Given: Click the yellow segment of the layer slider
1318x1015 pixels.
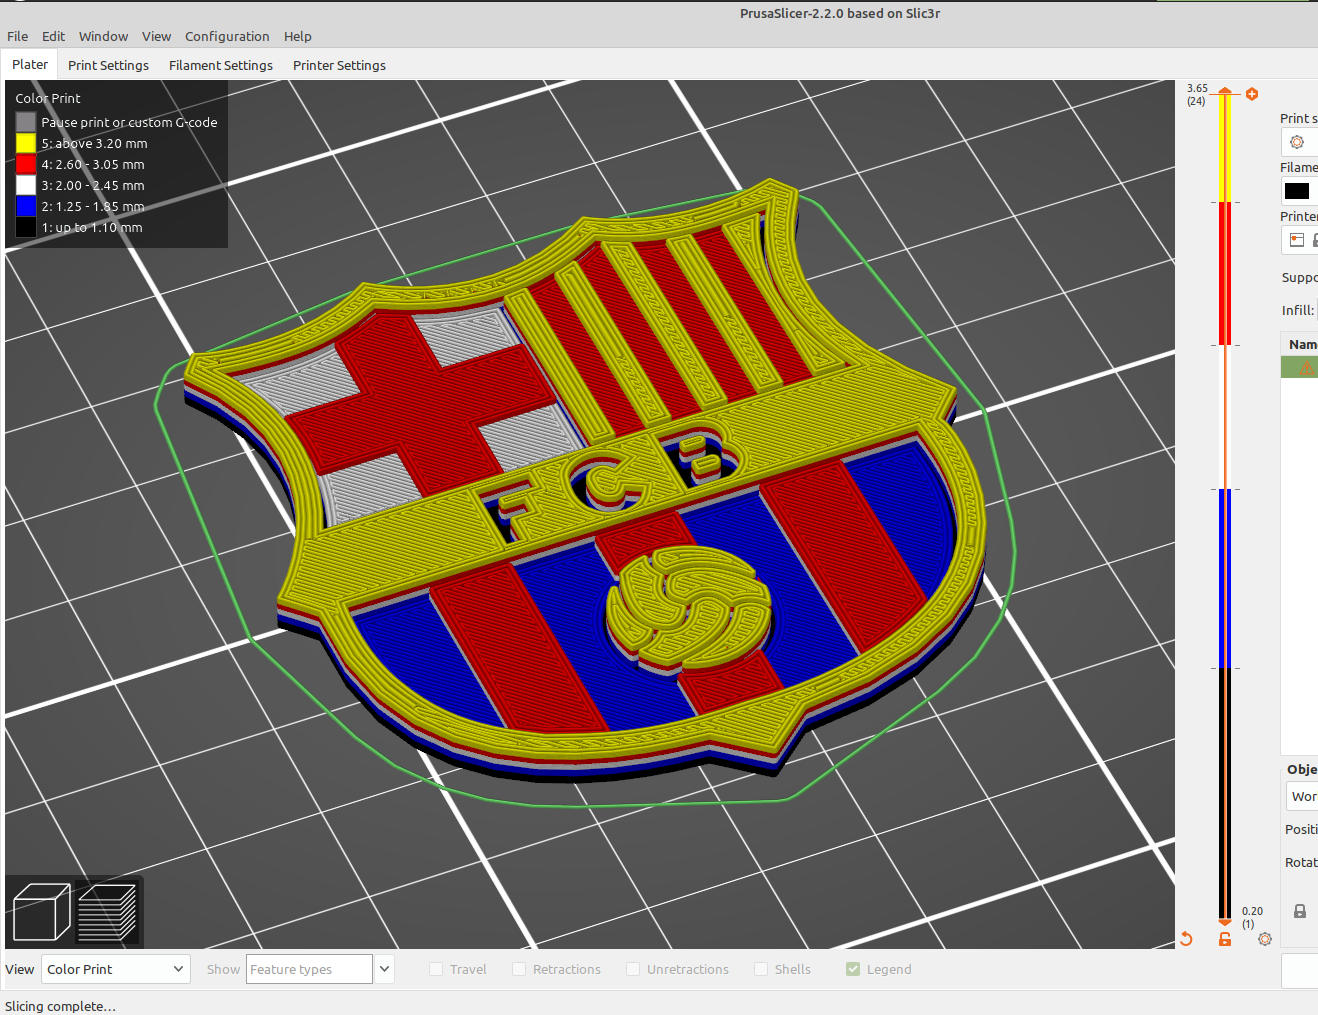Looking at the screenshot, I should click(1225, 150).
